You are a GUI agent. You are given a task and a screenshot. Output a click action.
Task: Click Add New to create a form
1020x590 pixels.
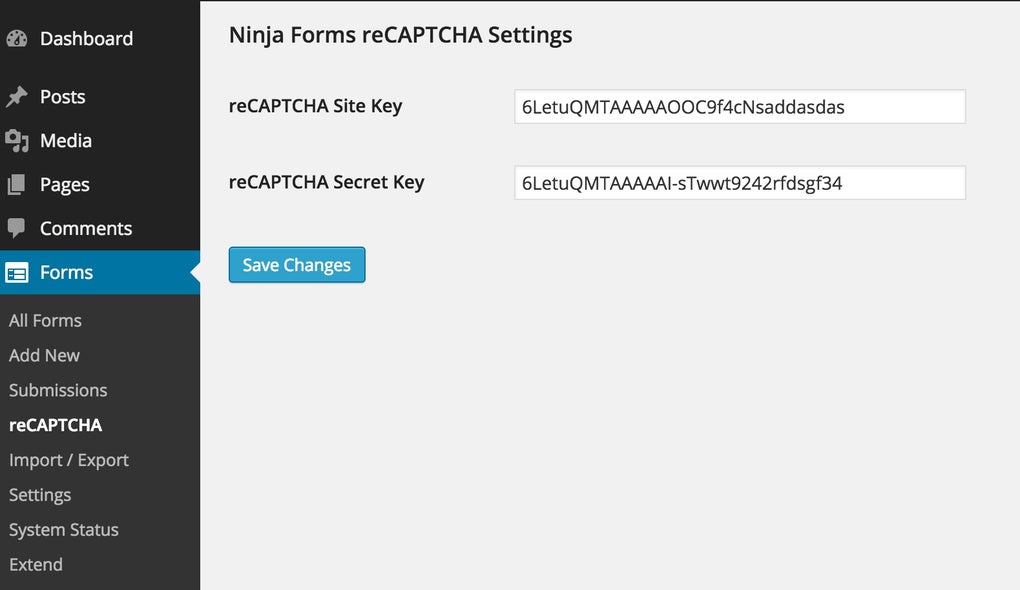(x=44, y=355)
